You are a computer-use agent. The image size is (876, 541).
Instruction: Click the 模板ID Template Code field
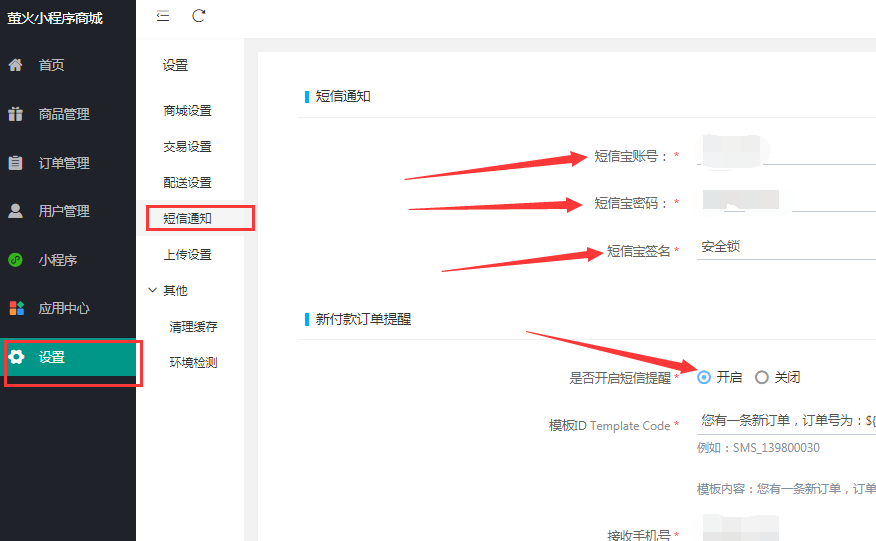tap(785, 421)
